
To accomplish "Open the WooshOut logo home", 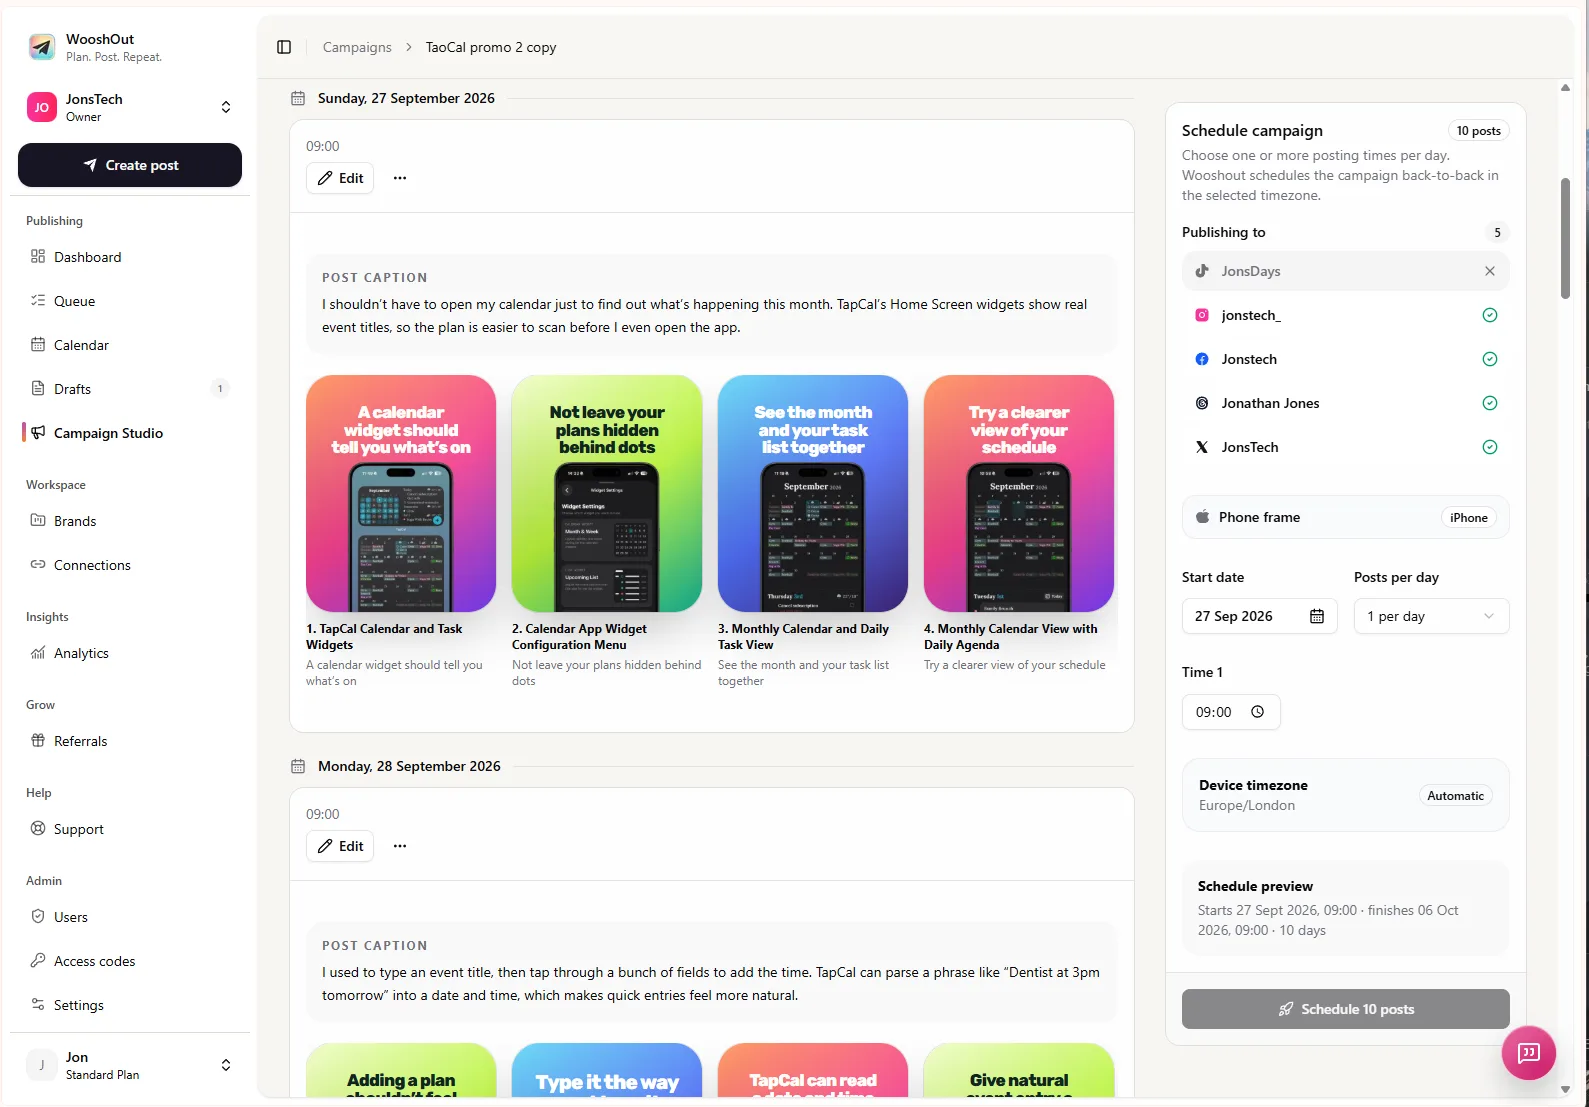I will (x=42, y=47).
